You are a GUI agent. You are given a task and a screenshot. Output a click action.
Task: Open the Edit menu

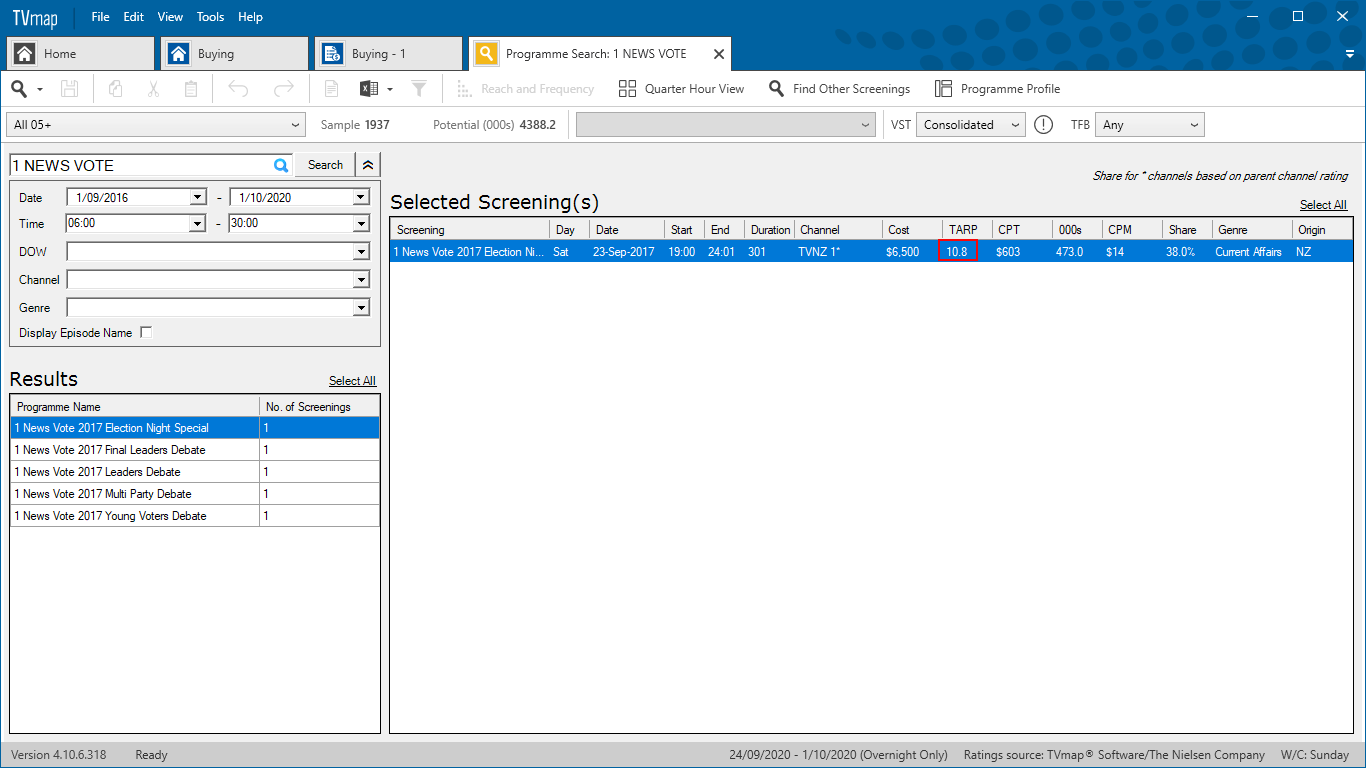(134, 17)
